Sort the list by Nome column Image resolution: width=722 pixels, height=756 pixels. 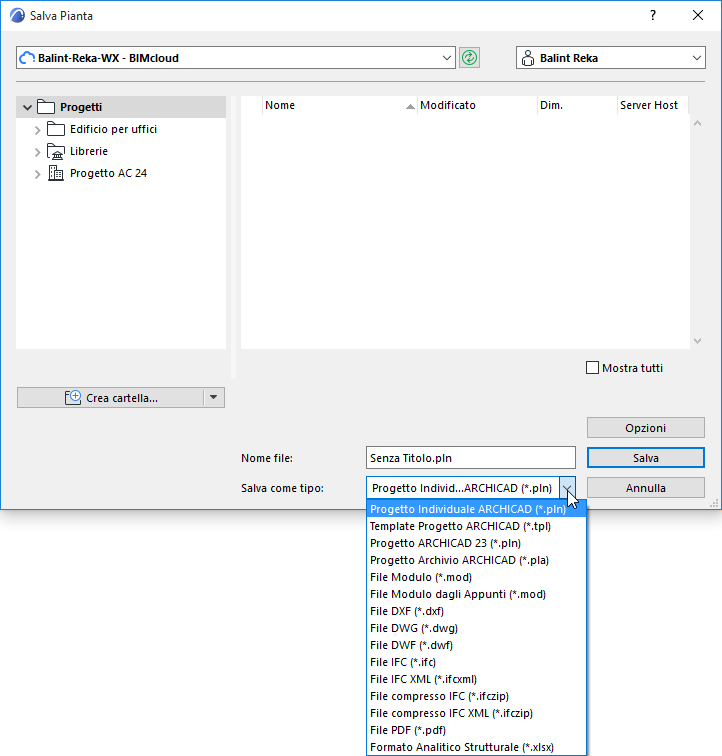pyautogui.click(x=339, y=105)
